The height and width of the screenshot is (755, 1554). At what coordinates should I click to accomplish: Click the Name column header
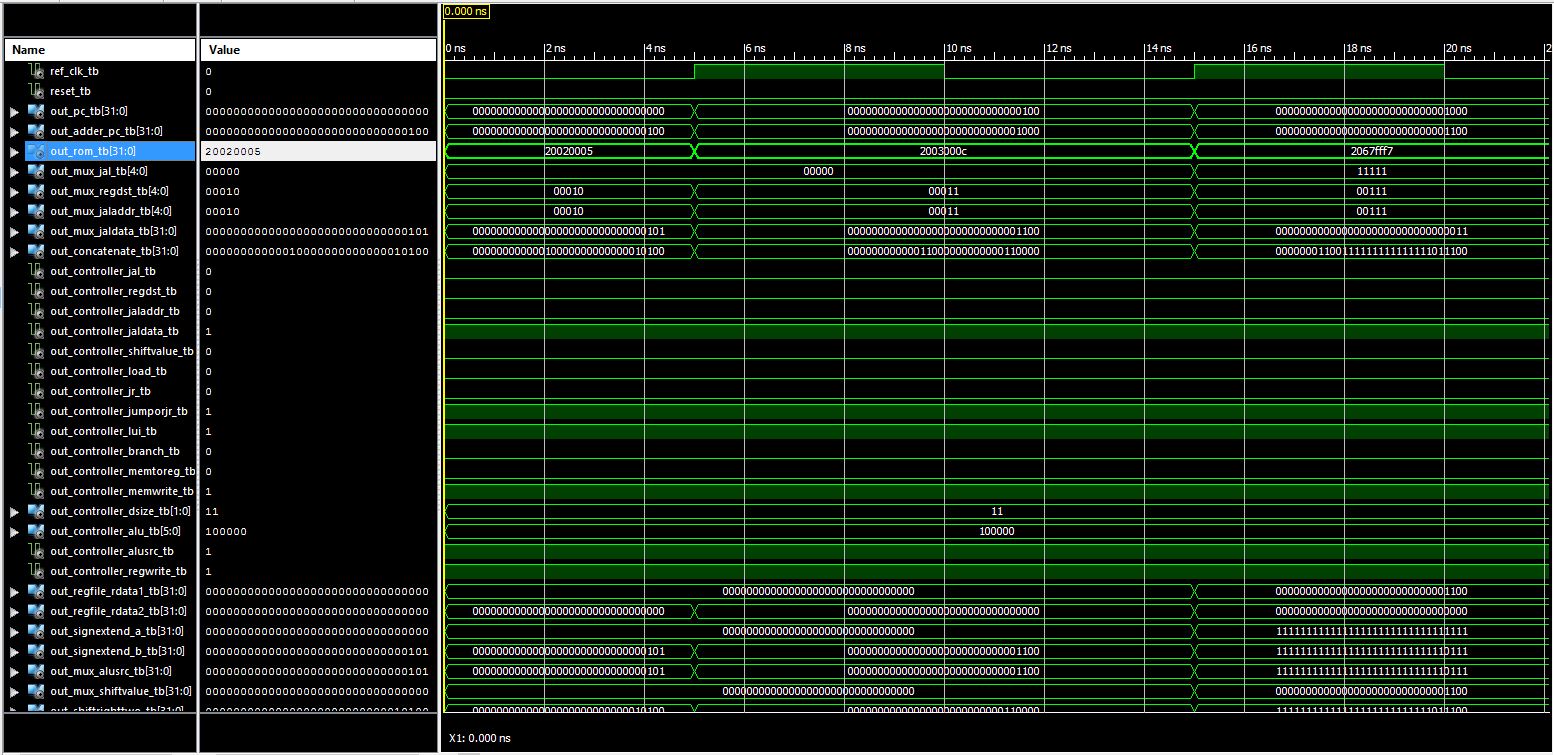point(100,50)
